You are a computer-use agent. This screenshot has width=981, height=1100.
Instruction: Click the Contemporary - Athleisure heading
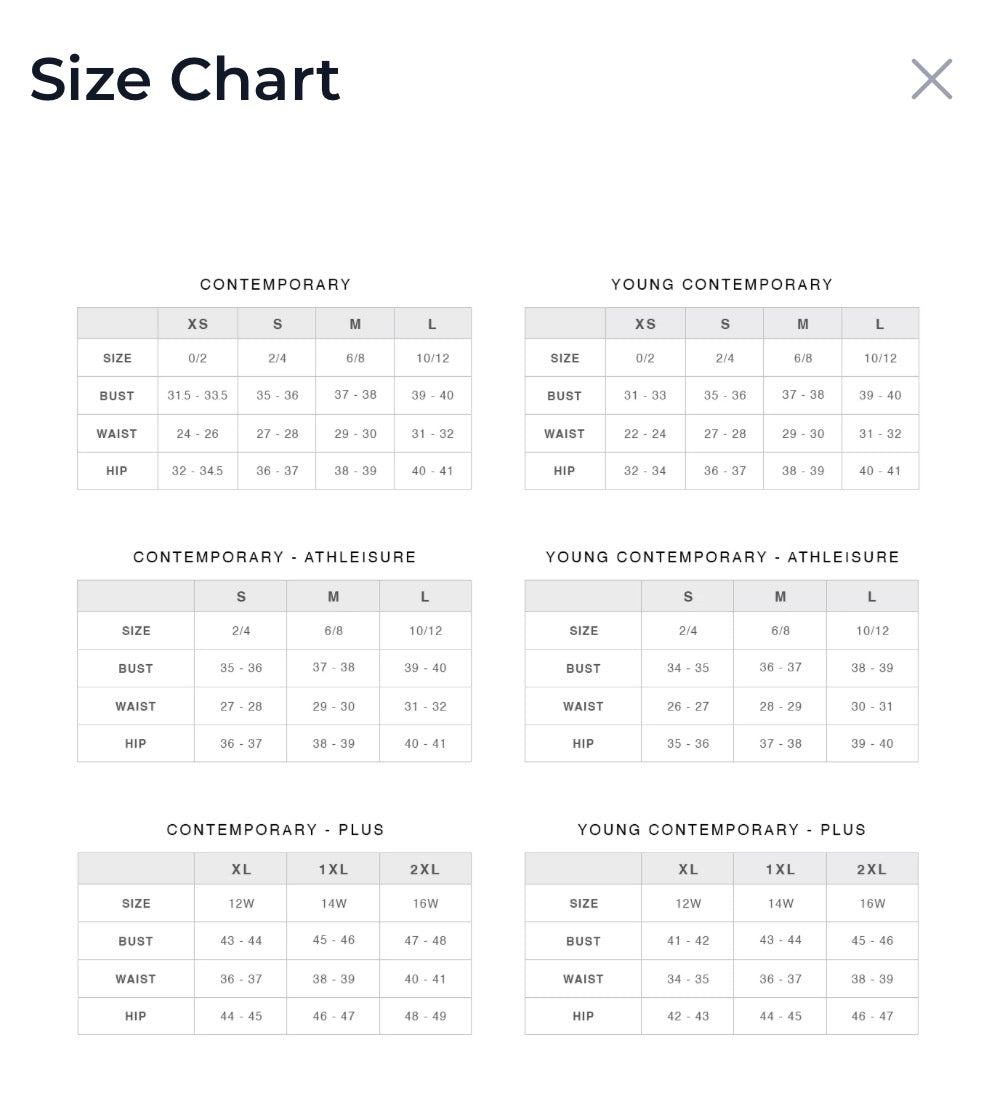(275, 557)
